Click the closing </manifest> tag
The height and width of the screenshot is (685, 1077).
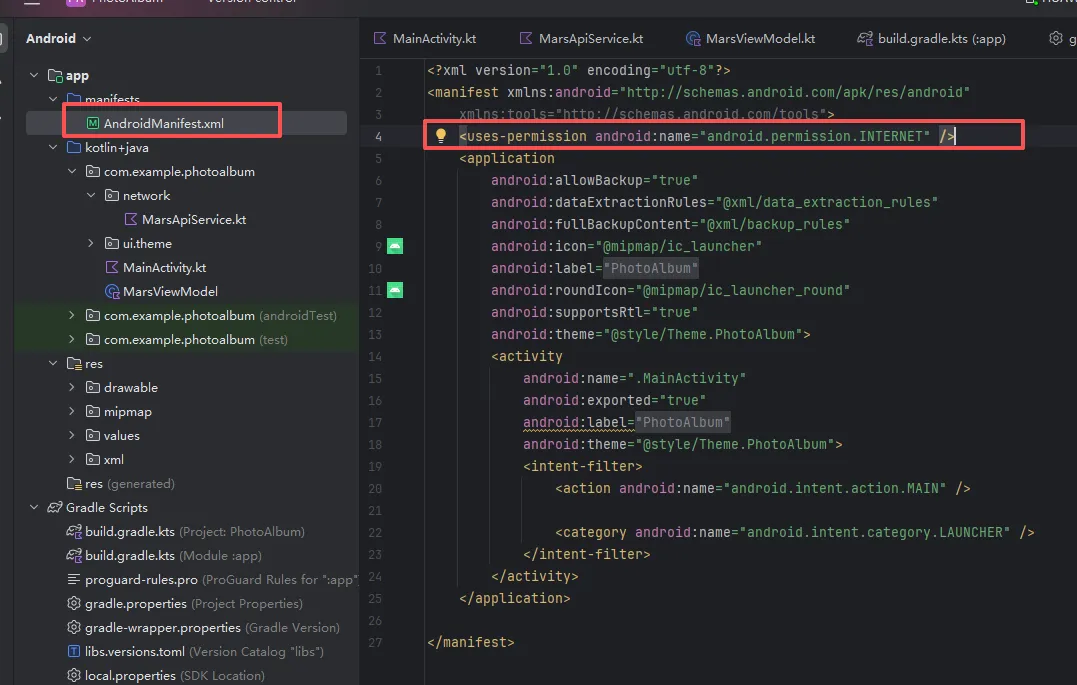point(471,642)
